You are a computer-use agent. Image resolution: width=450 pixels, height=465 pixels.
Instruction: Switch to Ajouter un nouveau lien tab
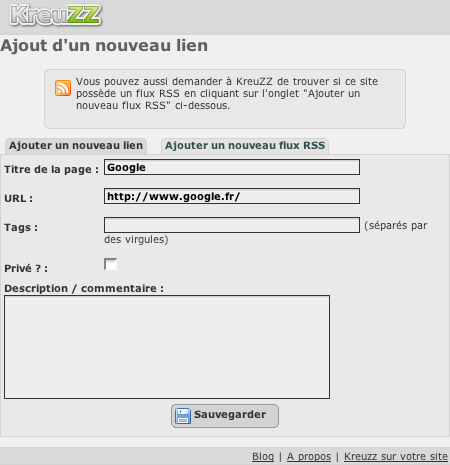point(76,146)
